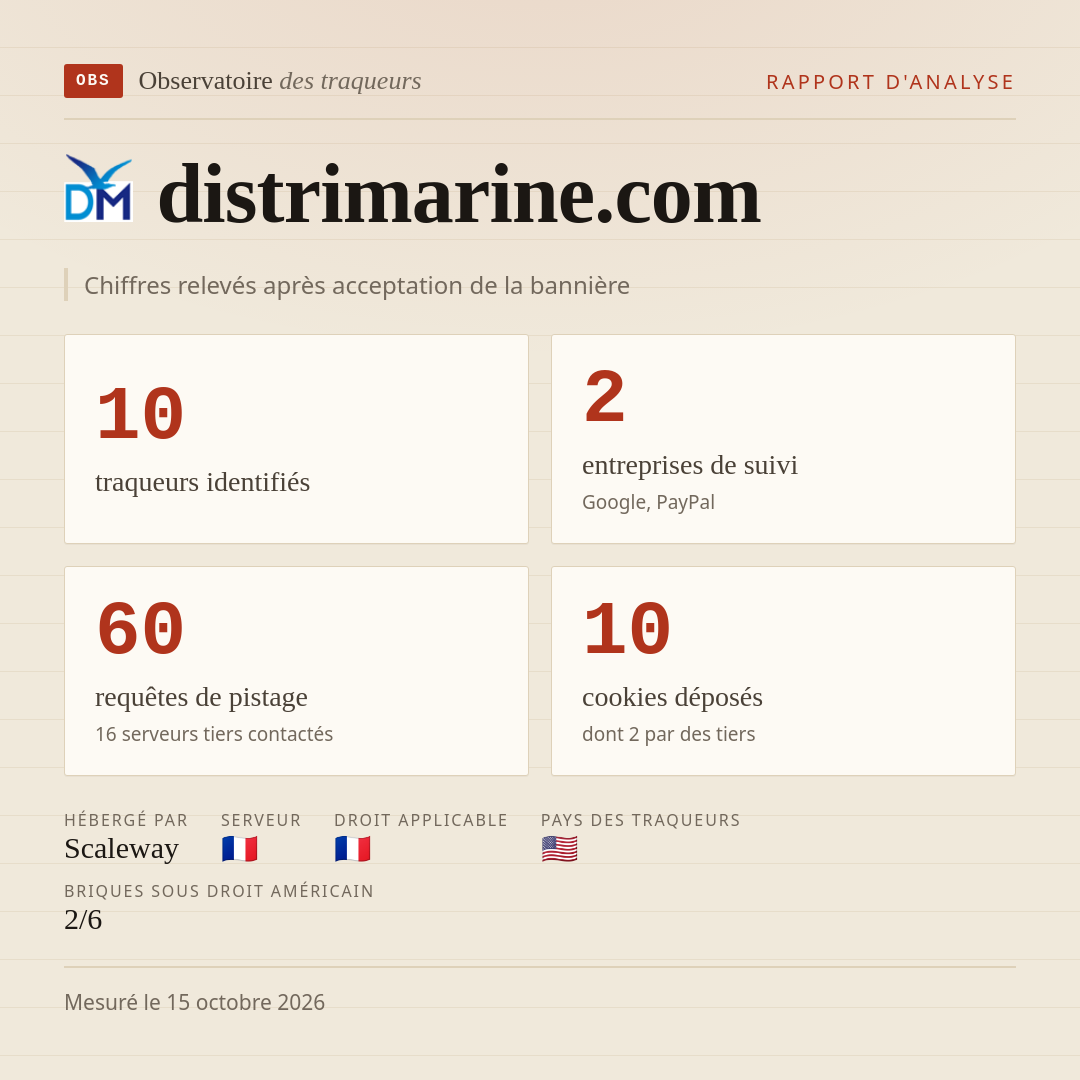The width and height of the screenshot is (1080, 1080).
Task: Click the Droit applicable label
Action: tap(421, 820)
